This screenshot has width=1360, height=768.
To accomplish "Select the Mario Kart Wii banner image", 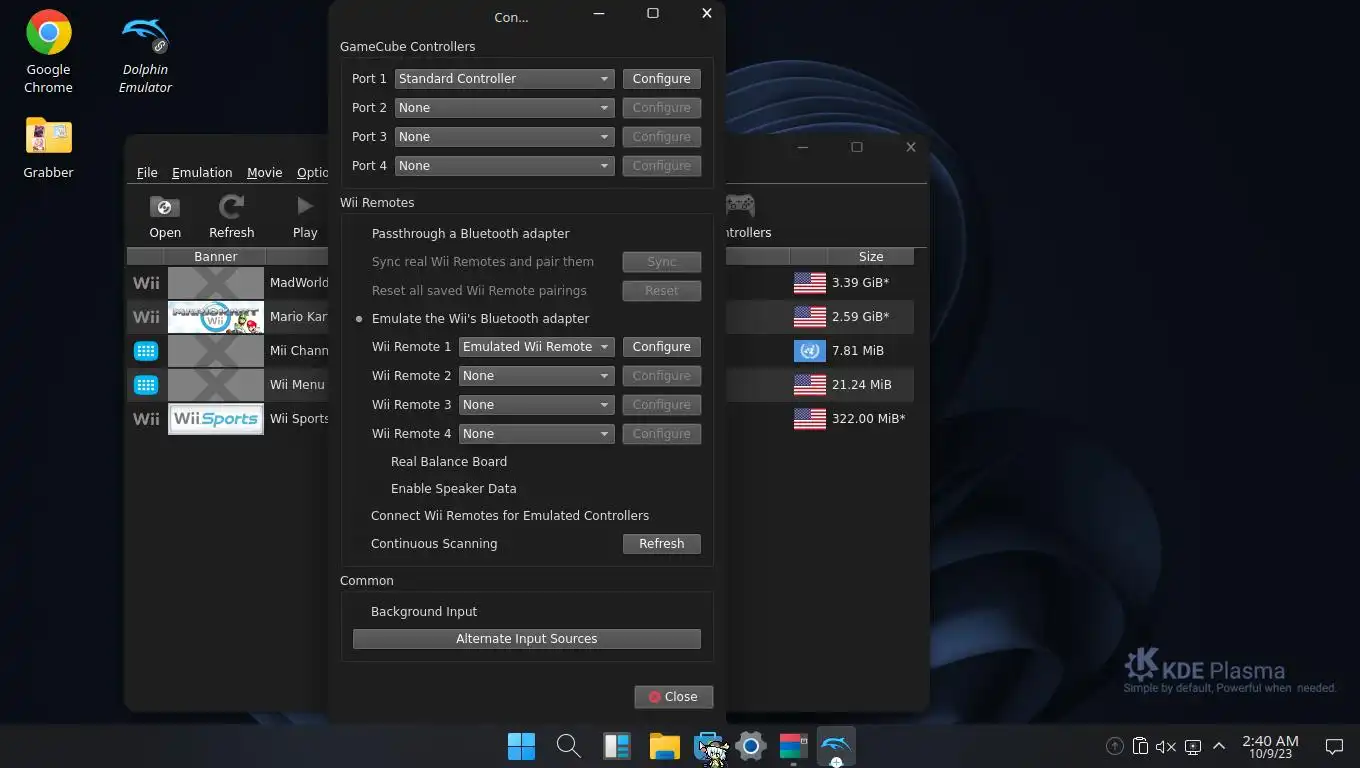I will [x=216, y=317].
